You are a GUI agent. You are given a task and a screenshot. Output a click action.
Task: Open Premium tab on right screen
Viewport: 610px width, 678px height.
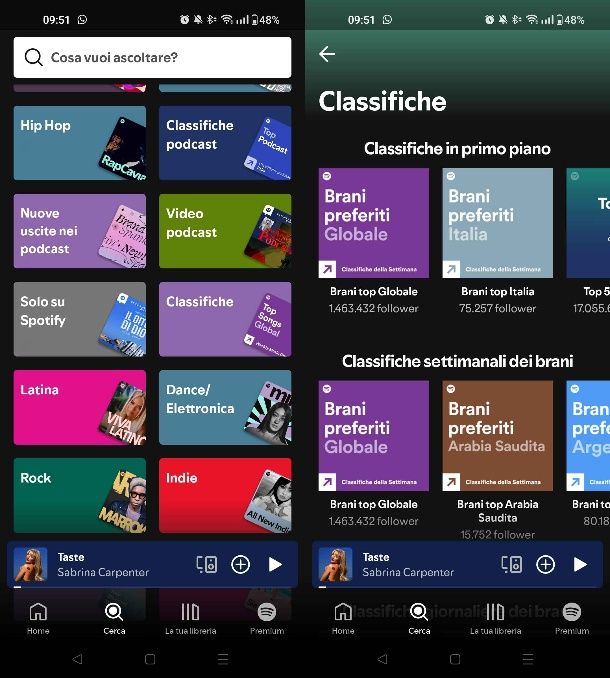(572, 619)
